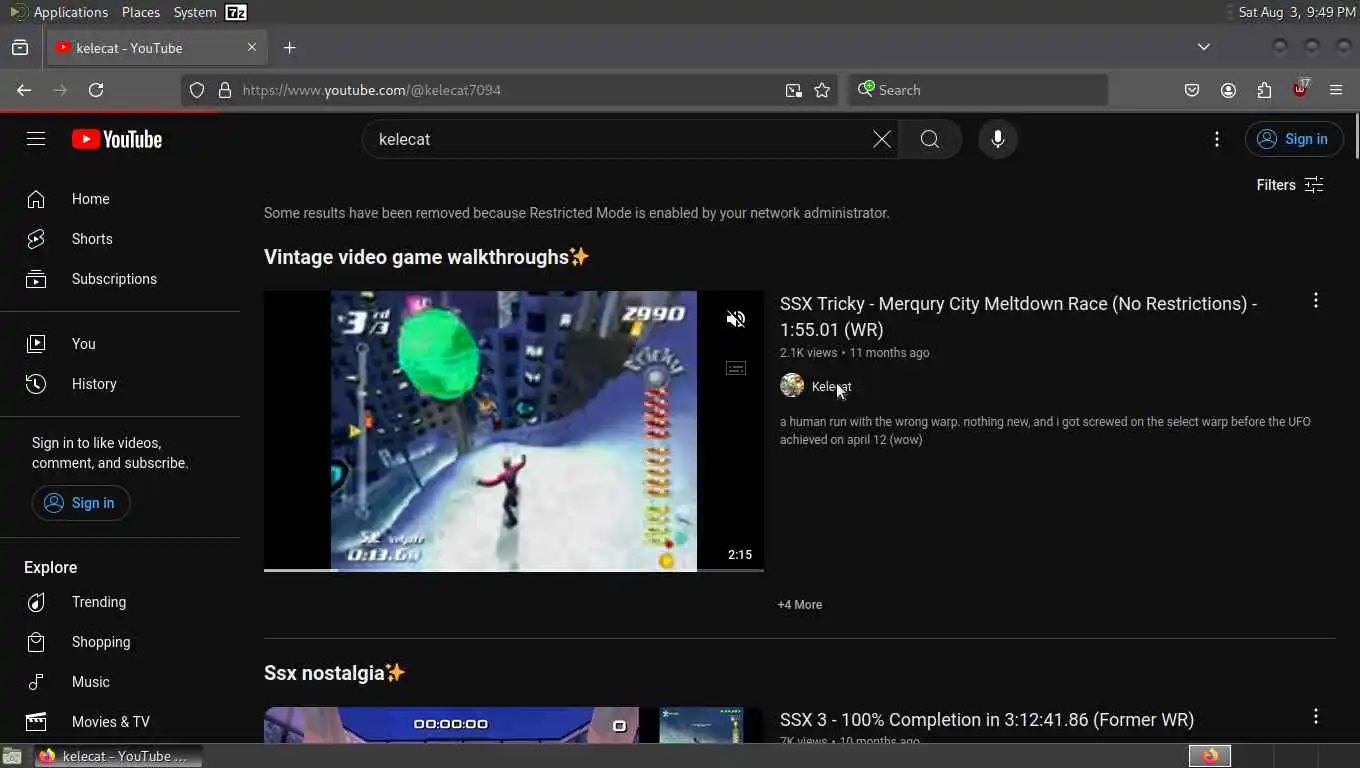
Task: Open the Music explore page
Action: pos(120,682)
